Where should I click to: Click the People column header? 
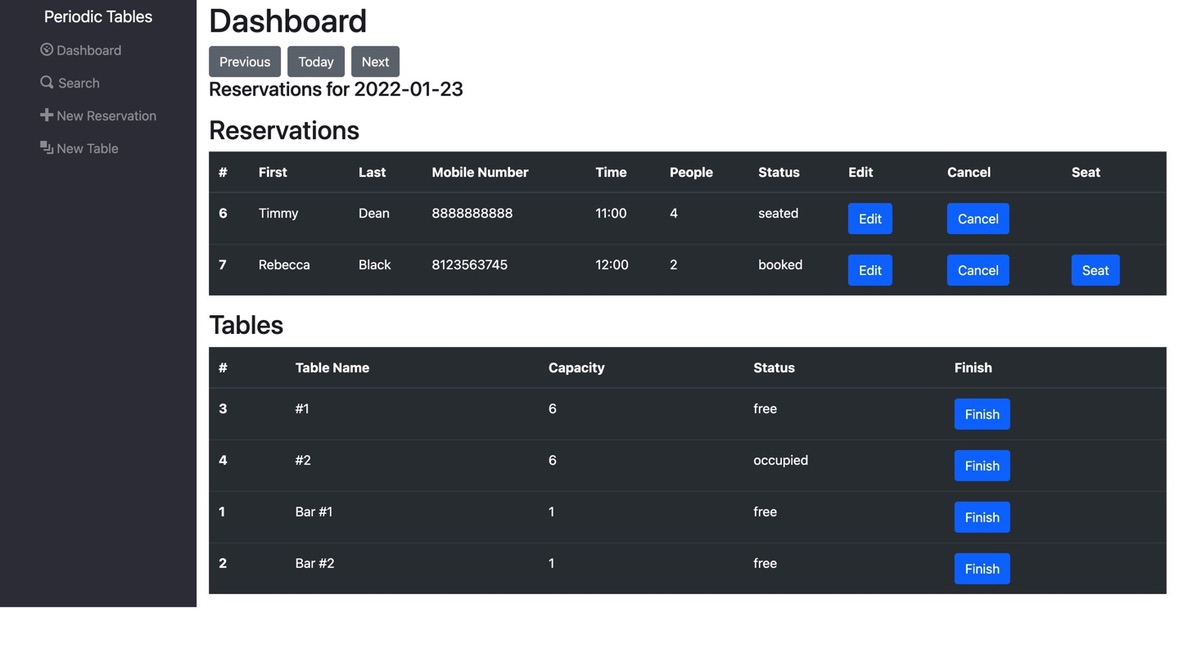coord(691,172)
